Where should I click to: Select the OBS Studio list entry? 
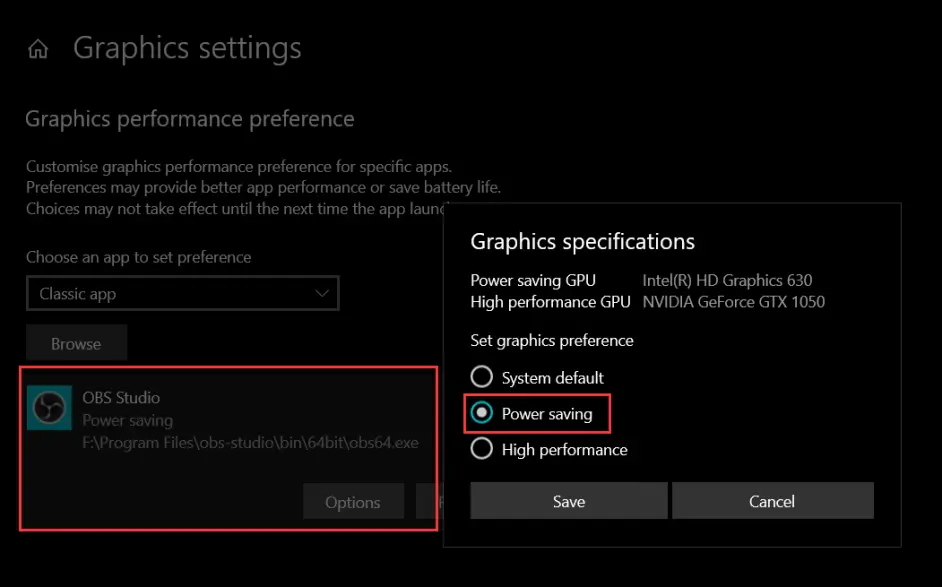228,448
